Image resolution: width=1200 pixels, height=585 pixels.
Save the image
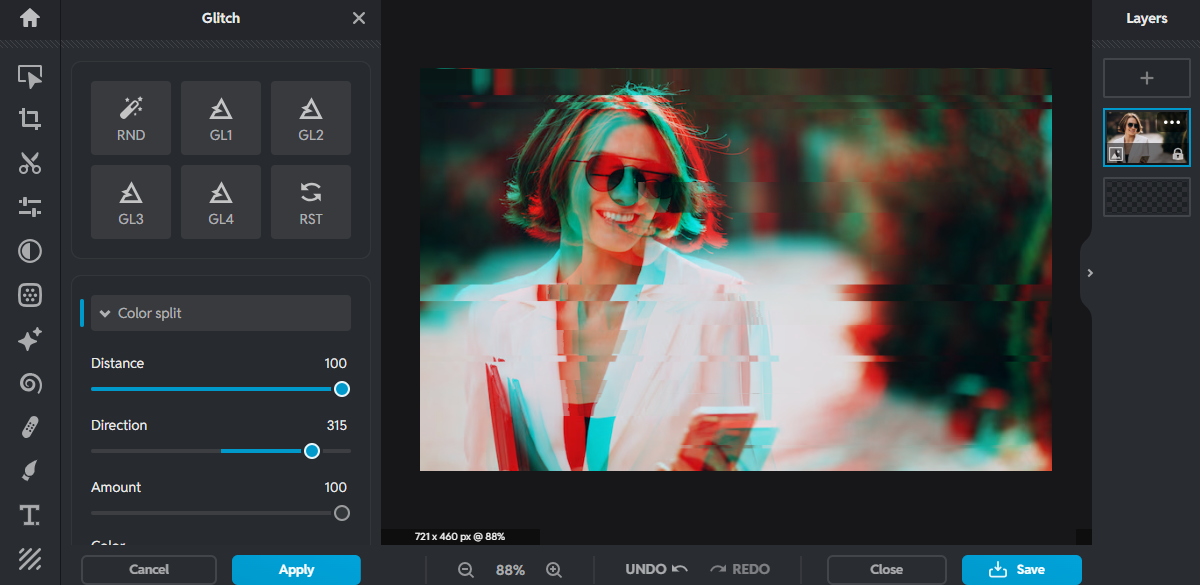click(x=1021, y=569)
